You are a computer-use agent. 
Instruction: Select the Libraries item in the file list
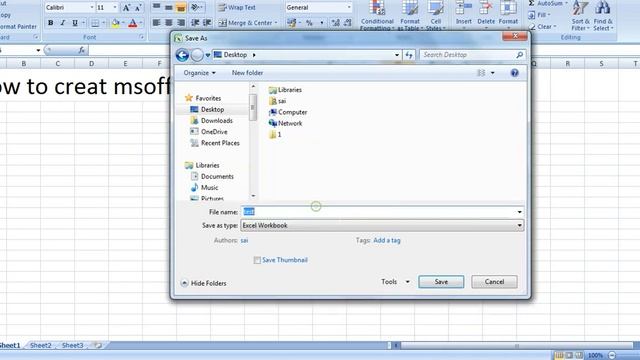[285, 90]
